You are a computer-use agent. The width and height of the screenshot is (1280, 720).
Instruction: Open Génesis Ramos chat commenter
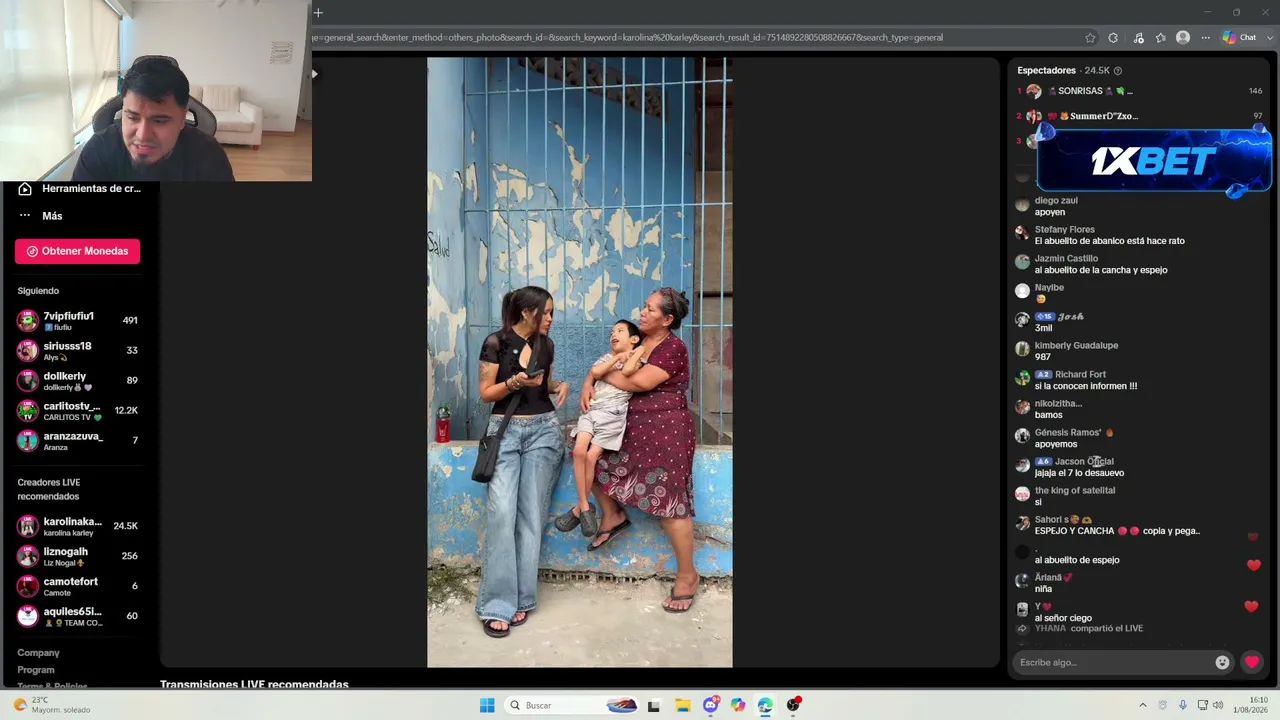[1068, 433]
